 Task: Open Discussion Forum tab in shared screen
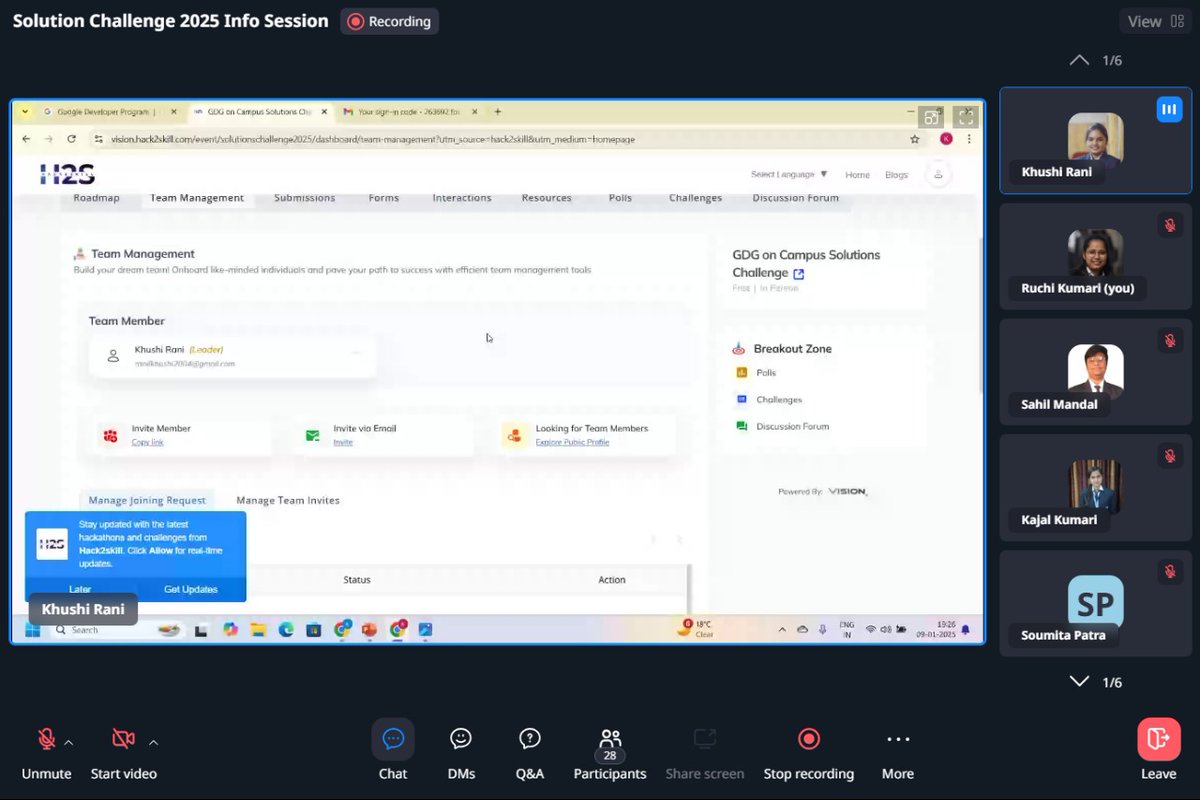796,198
